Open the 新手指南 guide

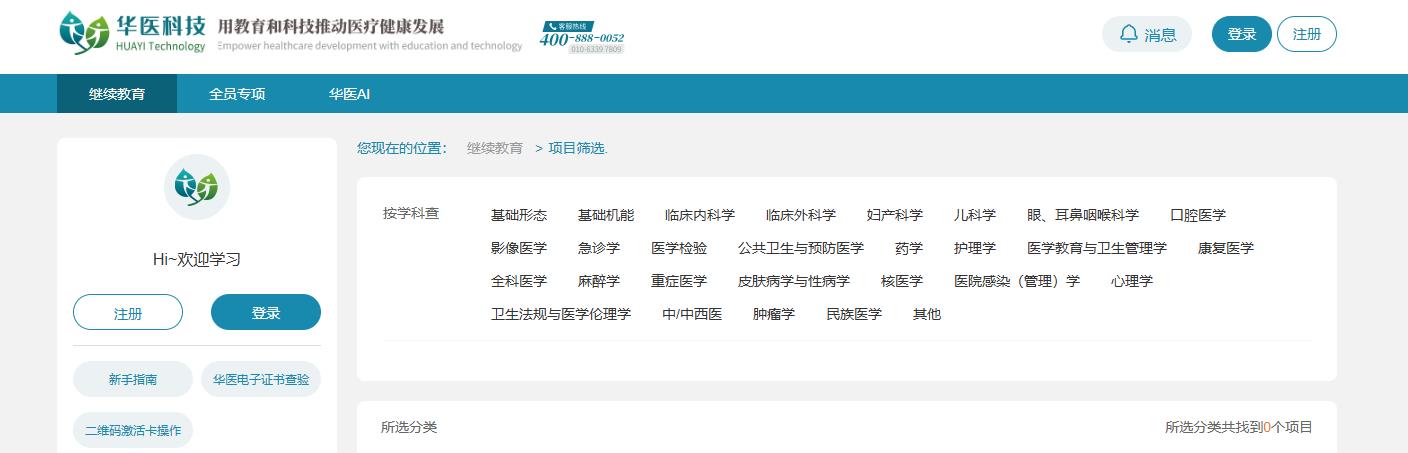(132, 380)
